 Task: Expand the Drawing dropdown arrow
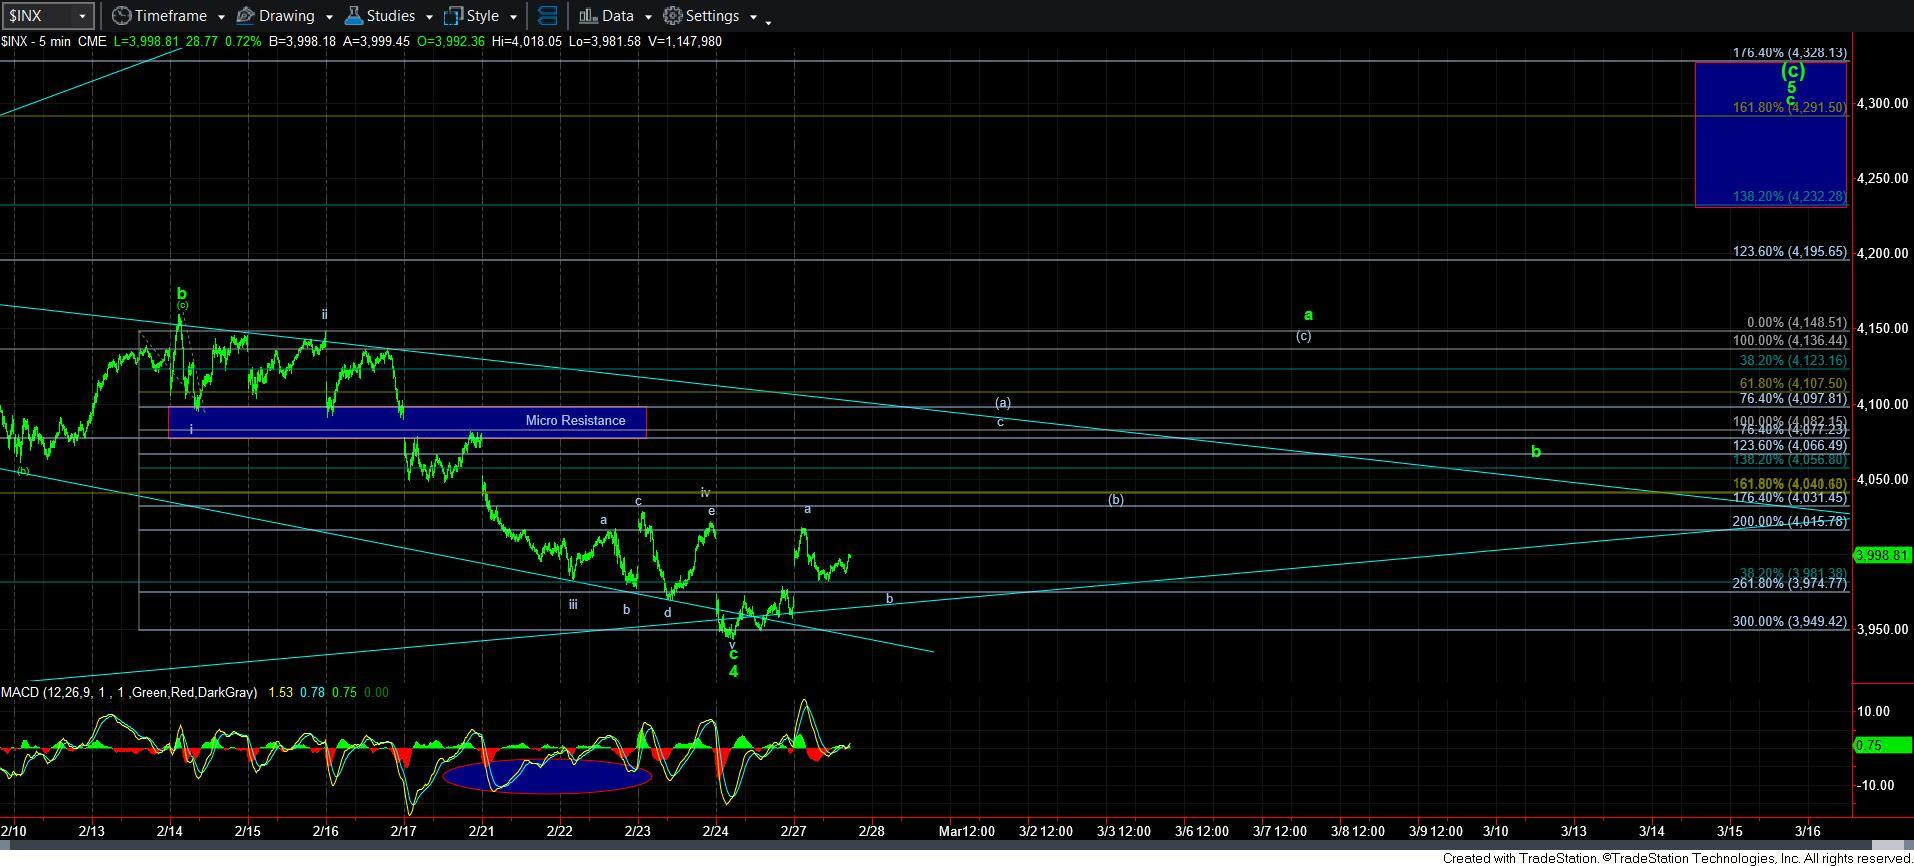coord(328,17)
